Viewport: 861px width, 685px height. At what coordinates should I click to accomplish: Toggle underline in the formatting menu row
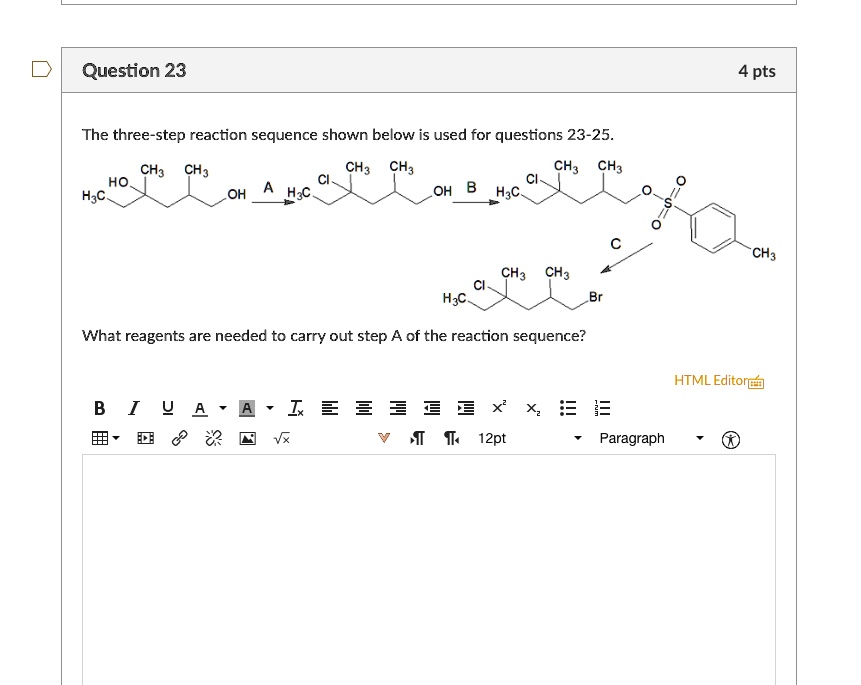pos(166,407)
